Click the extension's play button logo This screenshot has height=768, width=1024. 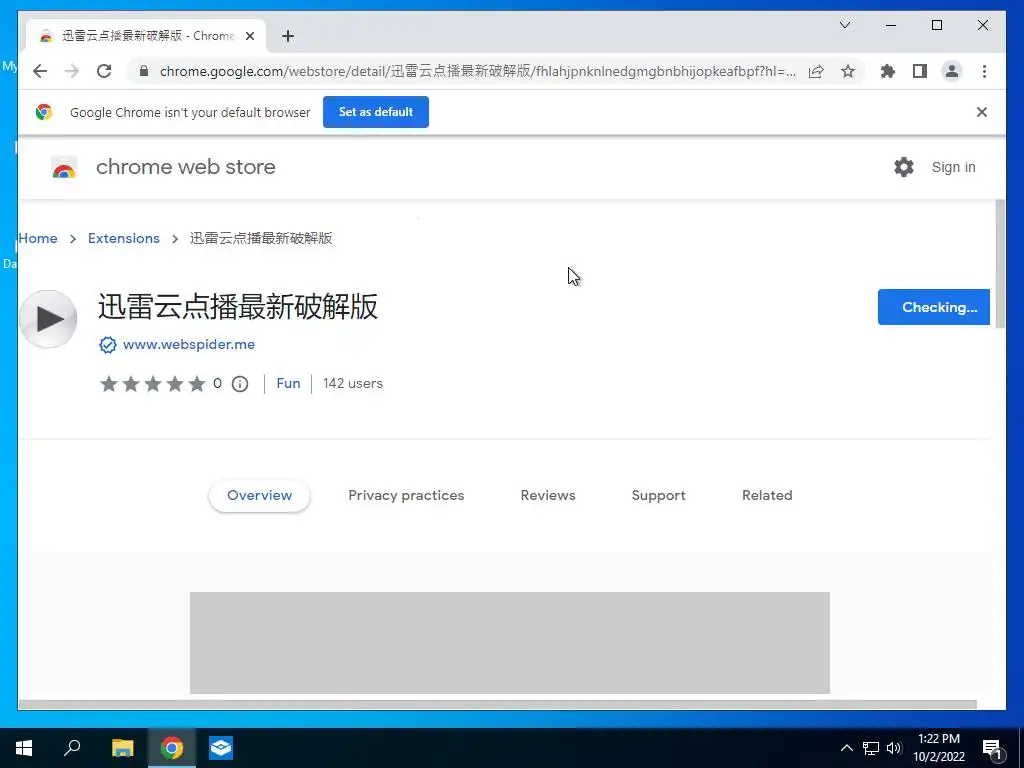(48, 319)
